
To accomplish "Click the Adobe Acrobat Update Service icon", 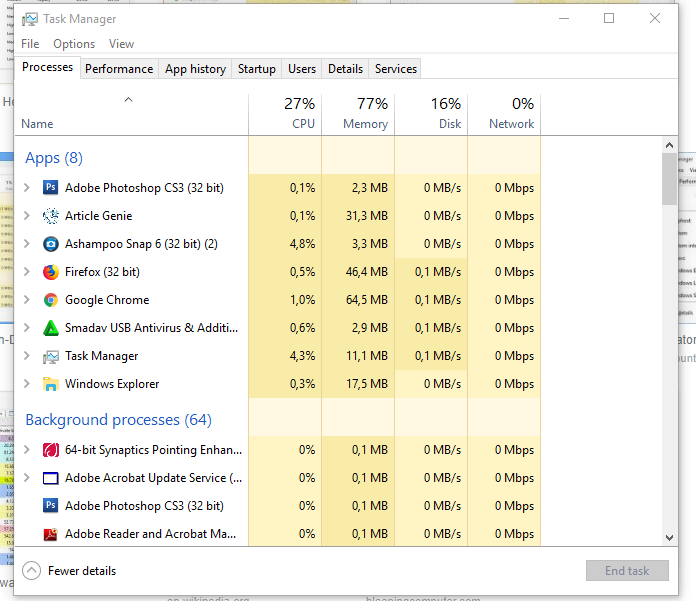I will point(51,478).
